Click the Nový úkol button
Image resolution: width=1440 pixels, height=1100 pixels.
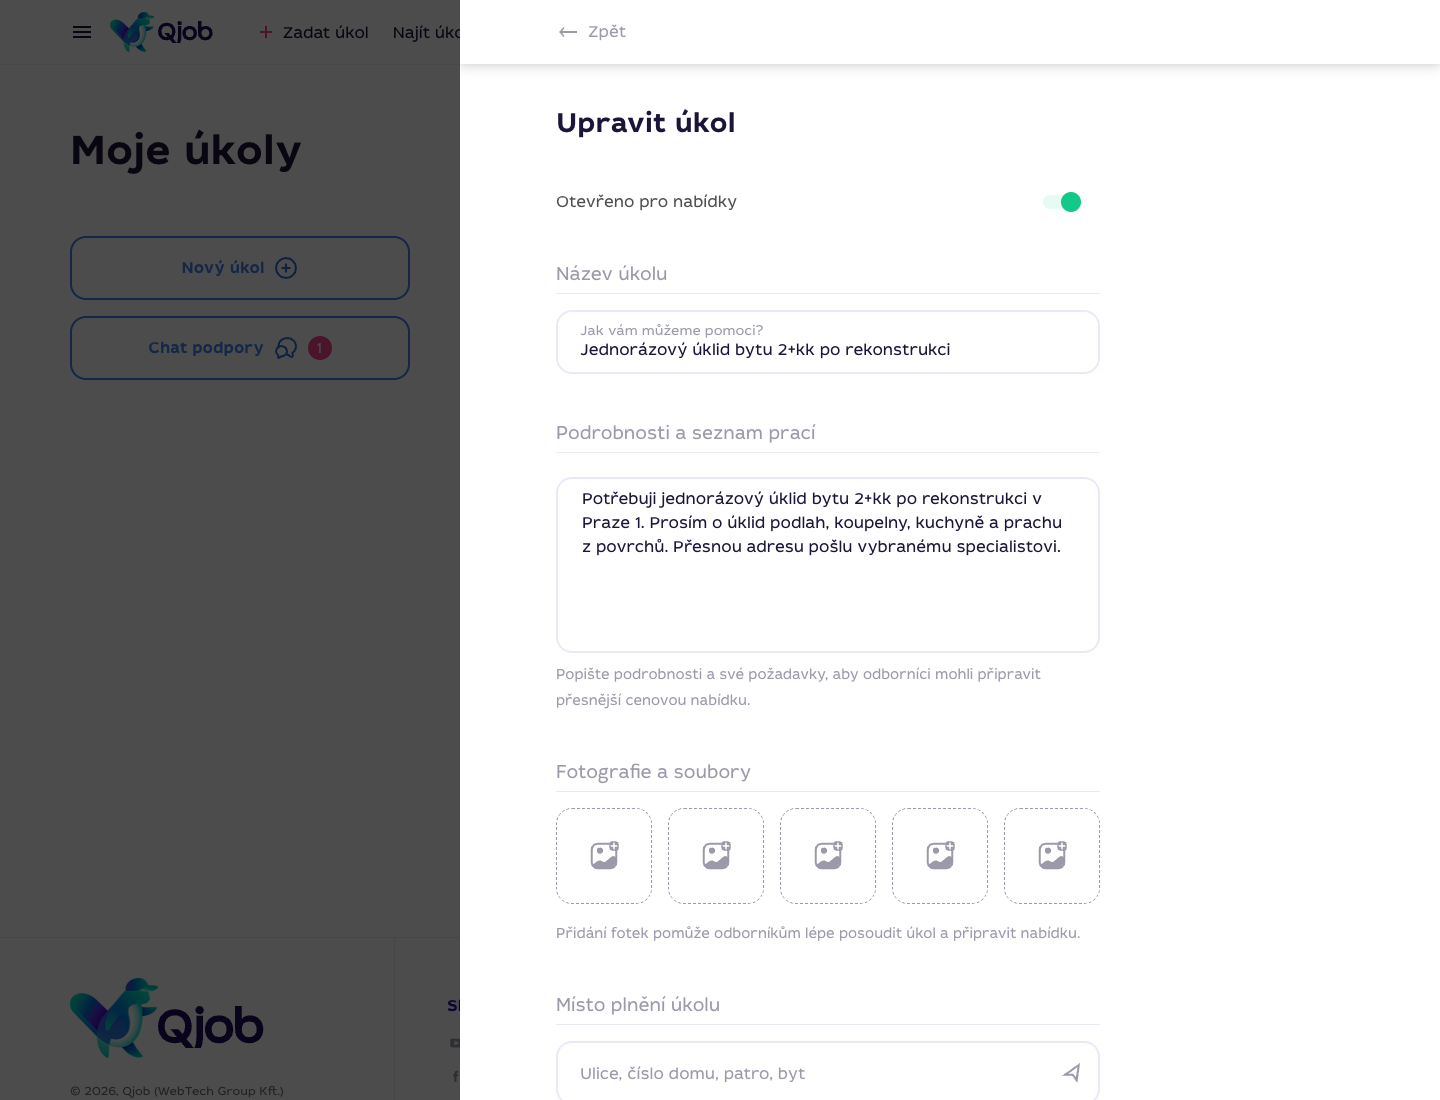tap(240, 268)
